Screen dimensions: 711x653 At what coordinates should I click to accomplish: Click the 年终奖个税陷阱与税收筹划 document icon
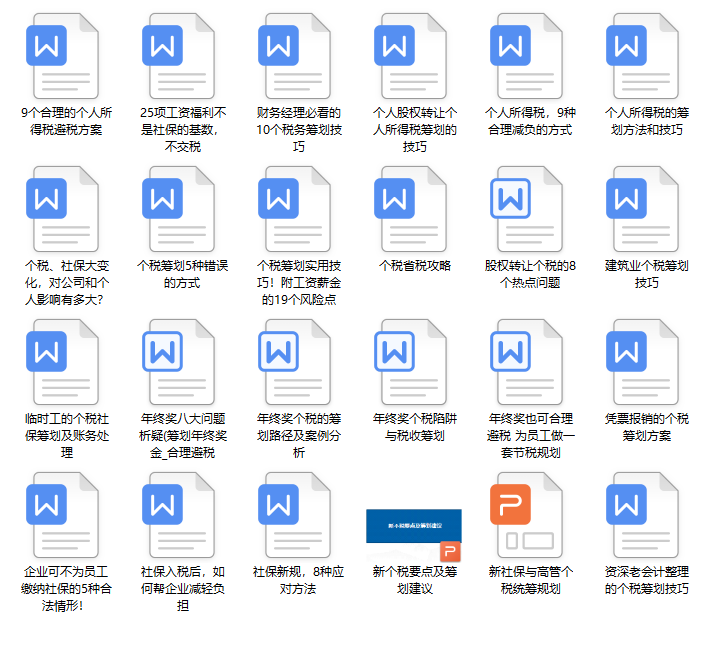coord(411,362)
